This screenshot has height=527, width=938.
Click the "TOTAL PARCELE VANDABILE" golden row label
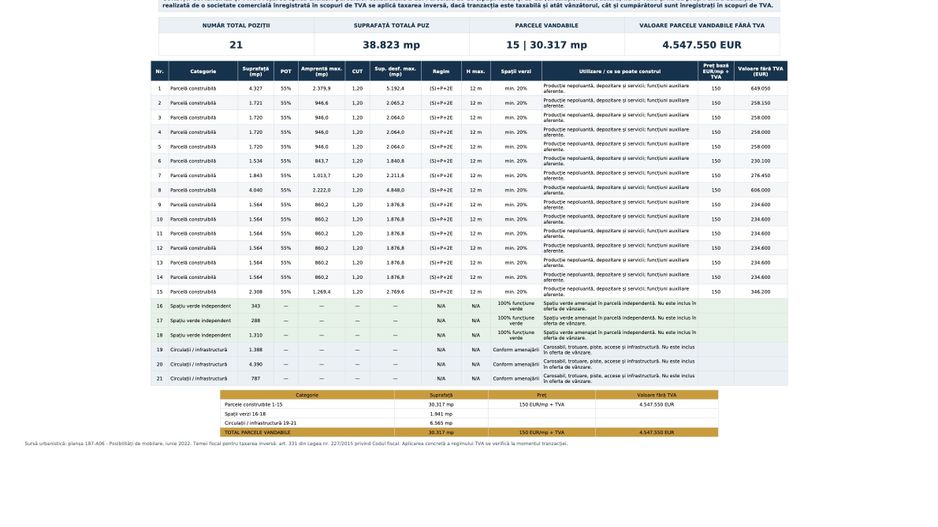(x=257, y=432)
